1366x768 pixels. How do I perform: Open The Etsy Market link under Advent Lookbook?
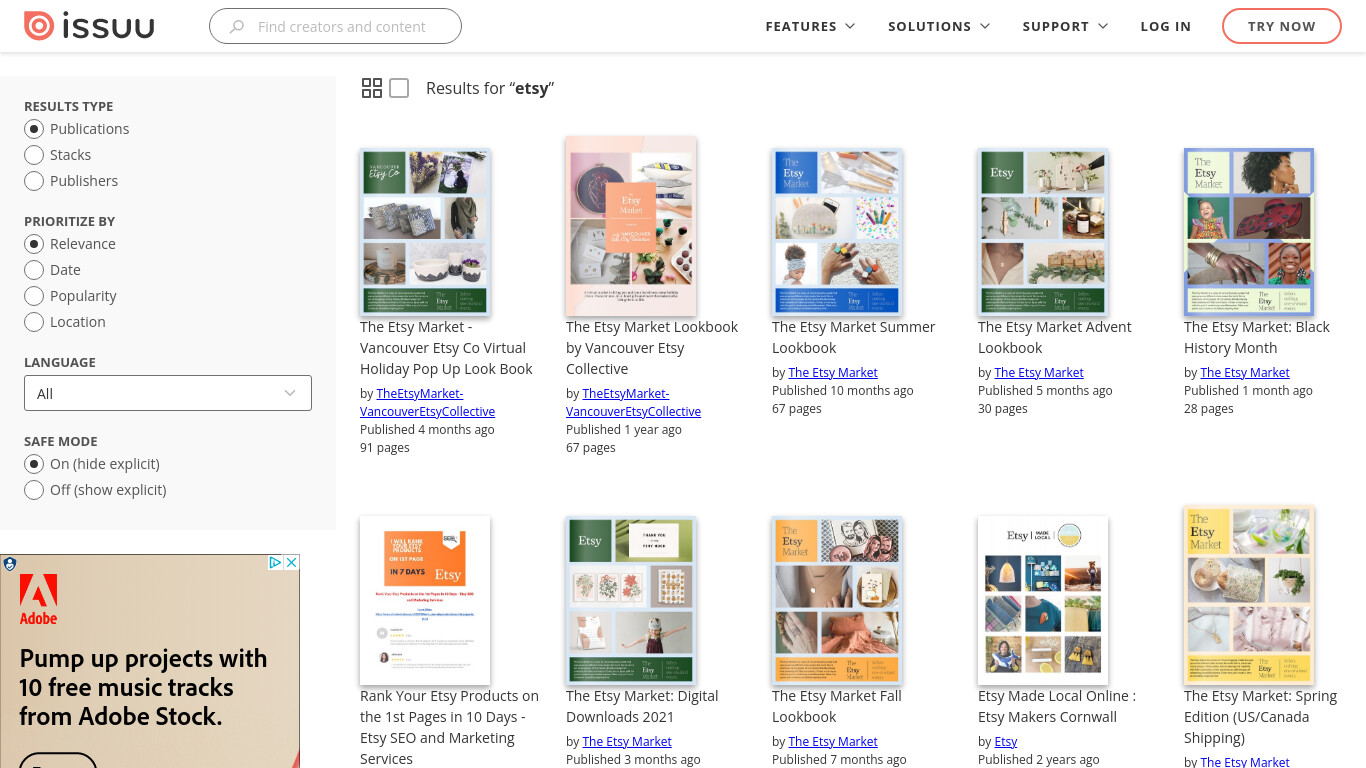[x=1039, y=372]
